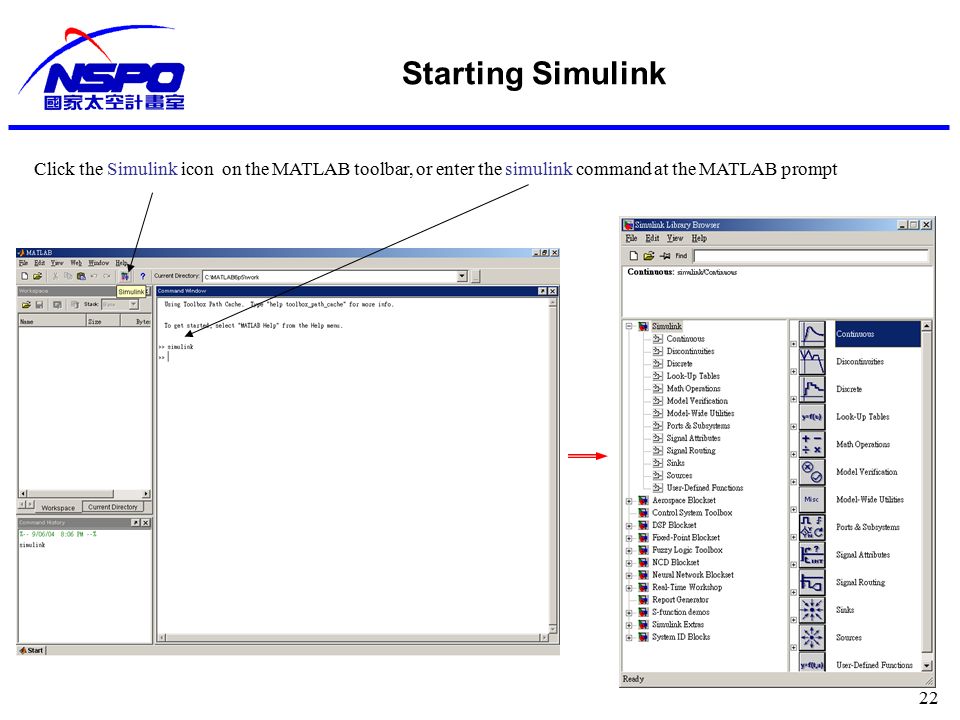960x720 pixels.
Task: Select the Discrete block library icon
Action: pos(812,389)
